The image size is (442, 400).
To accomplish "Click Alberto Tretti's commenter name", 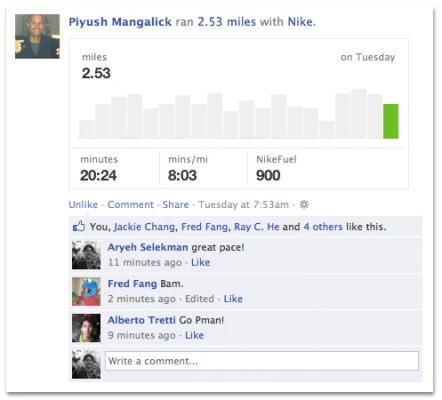I will (141, 320).
